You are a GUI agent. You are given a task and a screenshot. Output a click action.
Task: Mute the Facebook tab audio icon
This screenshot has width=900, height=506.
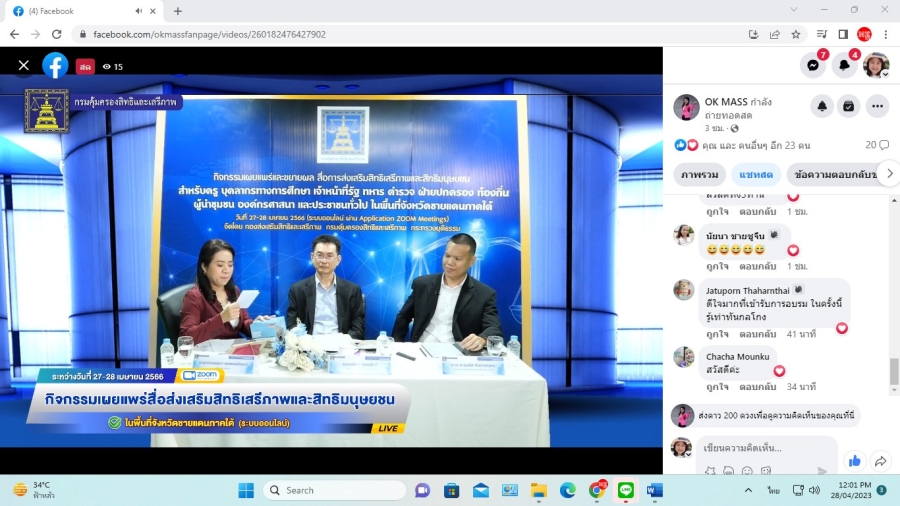pos(138,11)
